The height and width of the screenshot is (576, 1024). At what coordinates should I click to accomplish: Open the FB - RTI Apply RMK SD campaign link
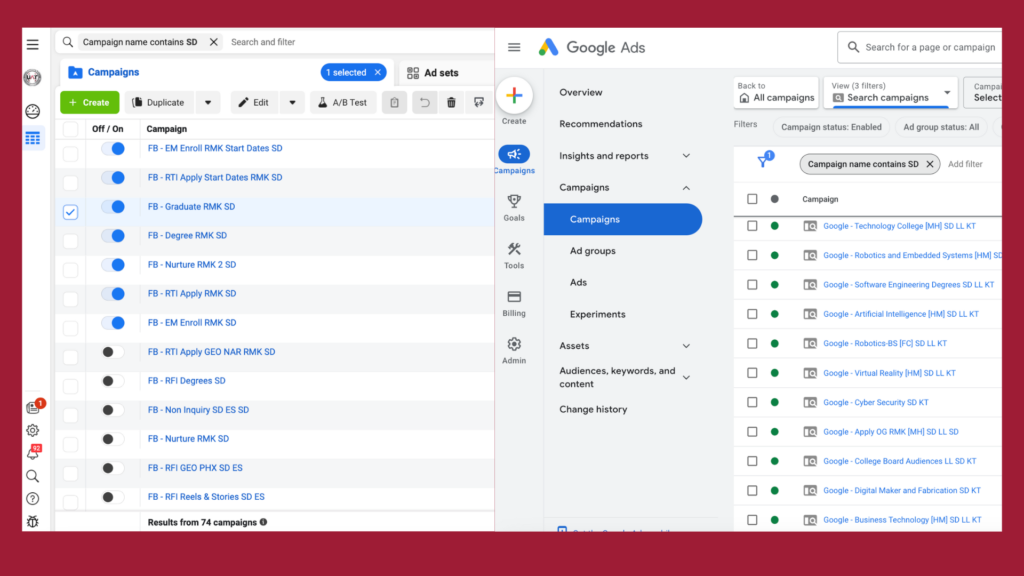pyautogui.click(x=192, y=293)
